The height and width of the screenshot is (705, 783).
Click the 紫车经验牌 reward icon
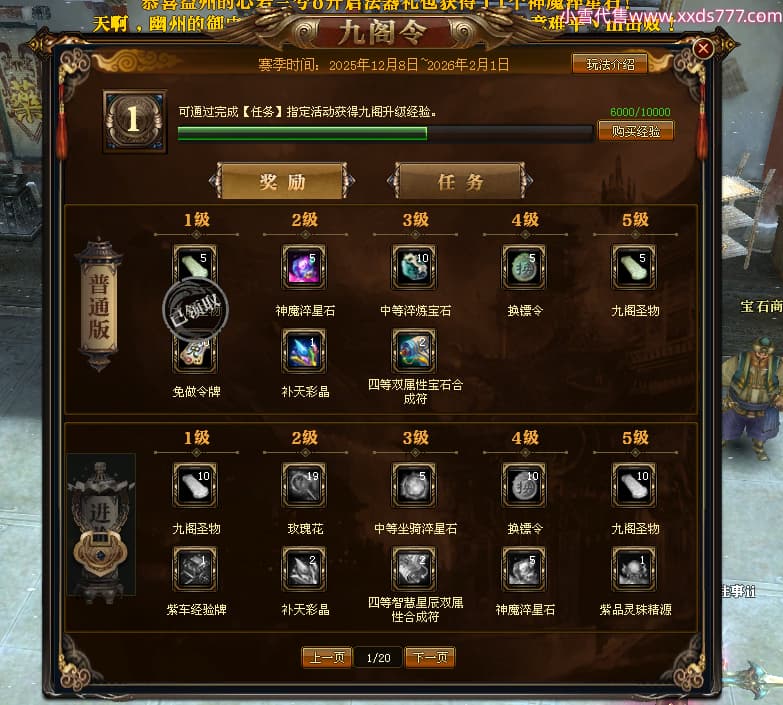pos(195,569)
